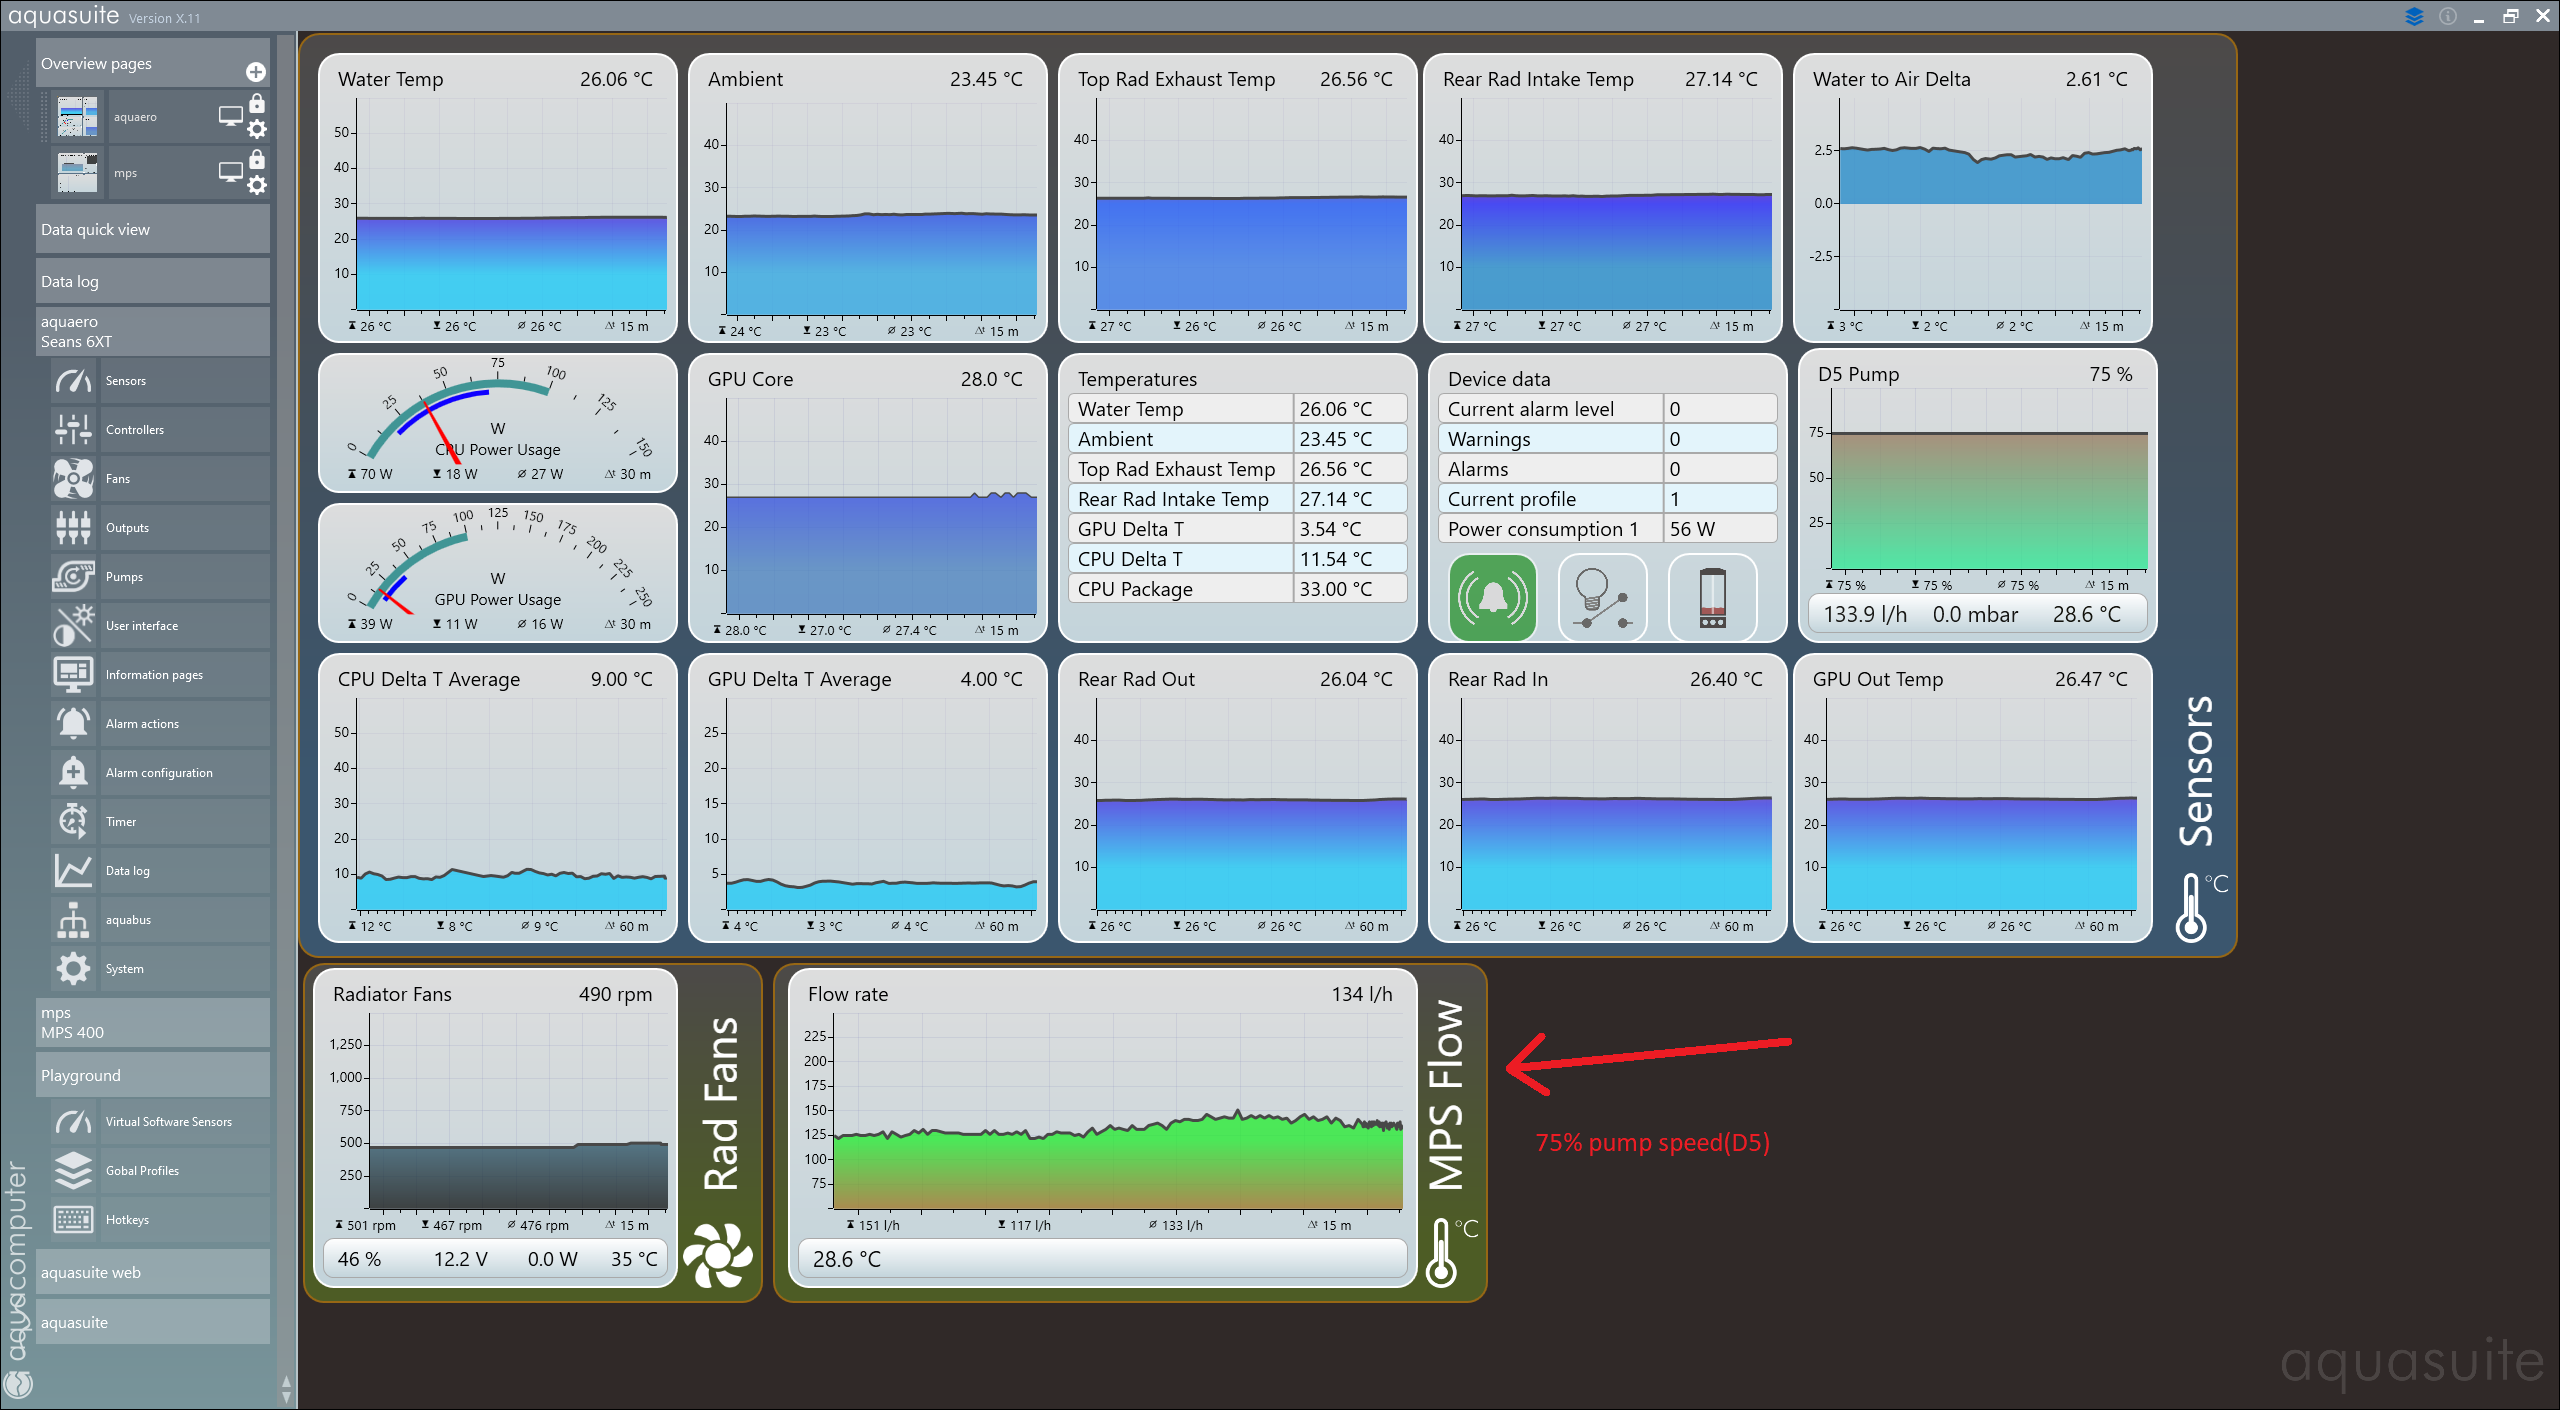
Task: Open the Sensors menu item
Action: pyautogui.click(x=126, y=381)
